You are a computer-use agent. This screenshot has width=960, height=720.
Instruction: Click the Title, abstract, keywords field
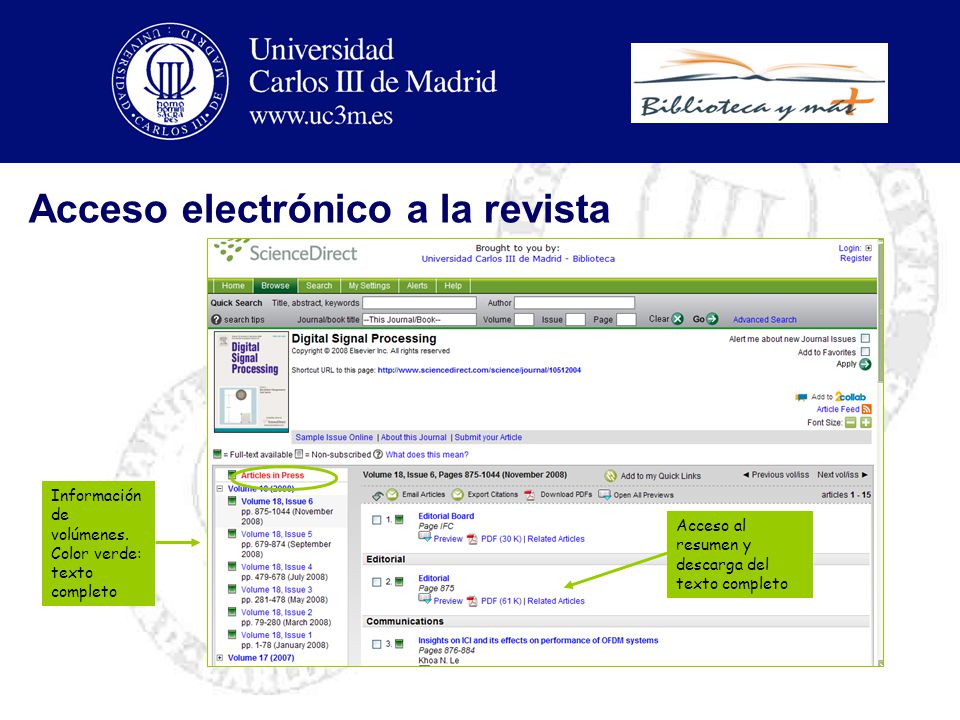419,303
